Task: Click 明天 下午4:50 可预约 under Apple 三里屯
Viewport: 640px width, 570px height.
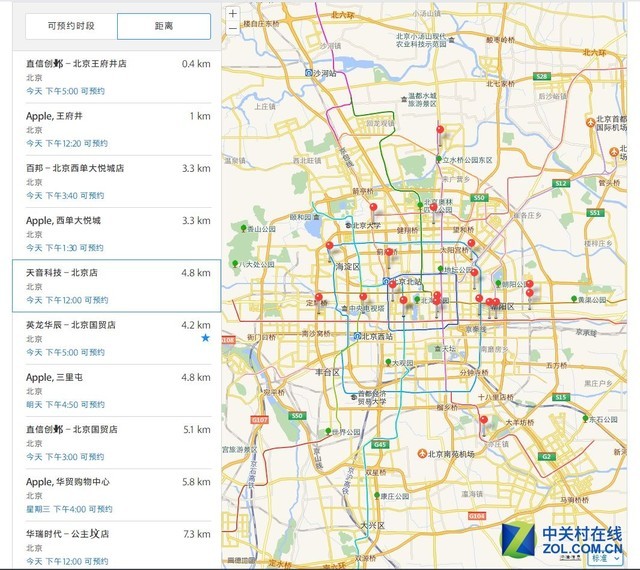Action: pos(65,405)
